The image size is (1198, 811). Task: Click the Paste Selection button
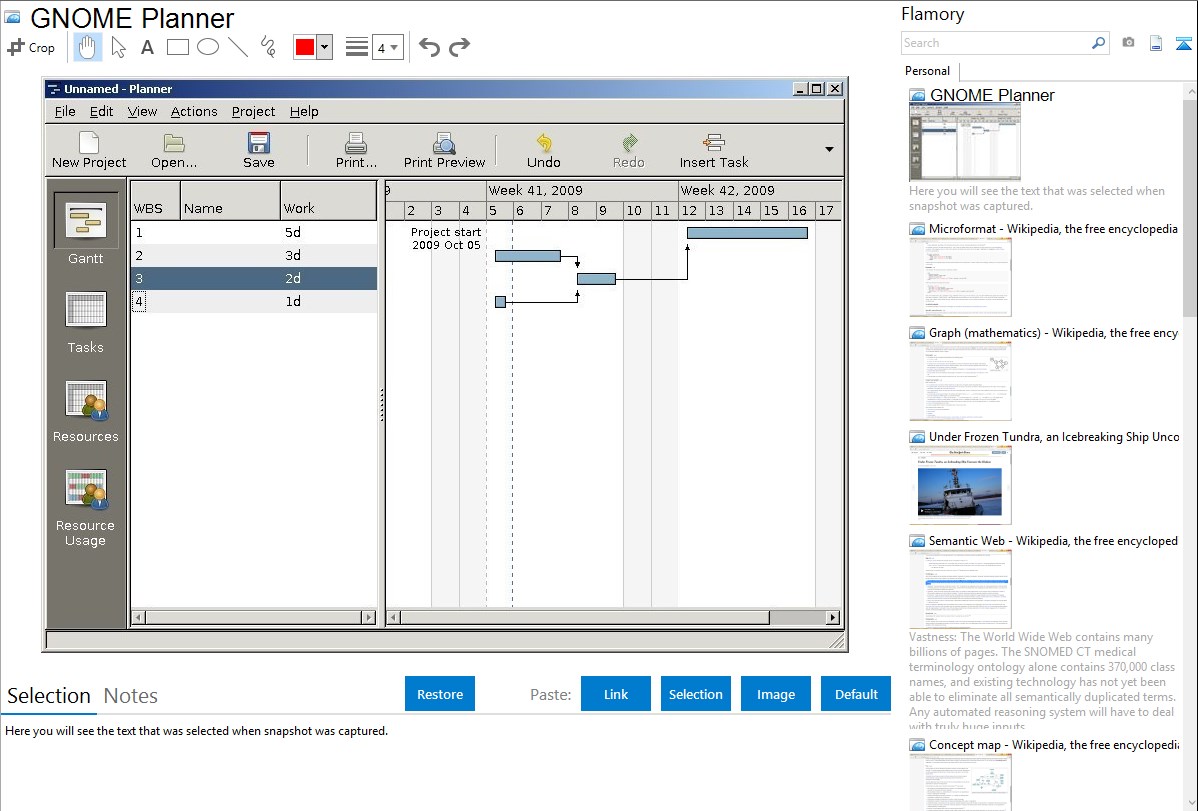[695, 694]
